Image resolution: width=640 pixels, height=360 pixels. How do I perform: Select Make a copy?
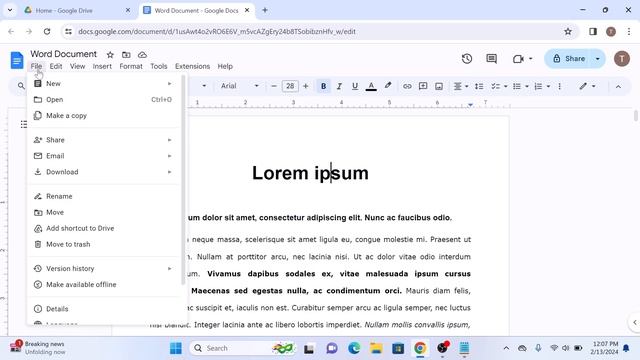click(x=104, y=116)
